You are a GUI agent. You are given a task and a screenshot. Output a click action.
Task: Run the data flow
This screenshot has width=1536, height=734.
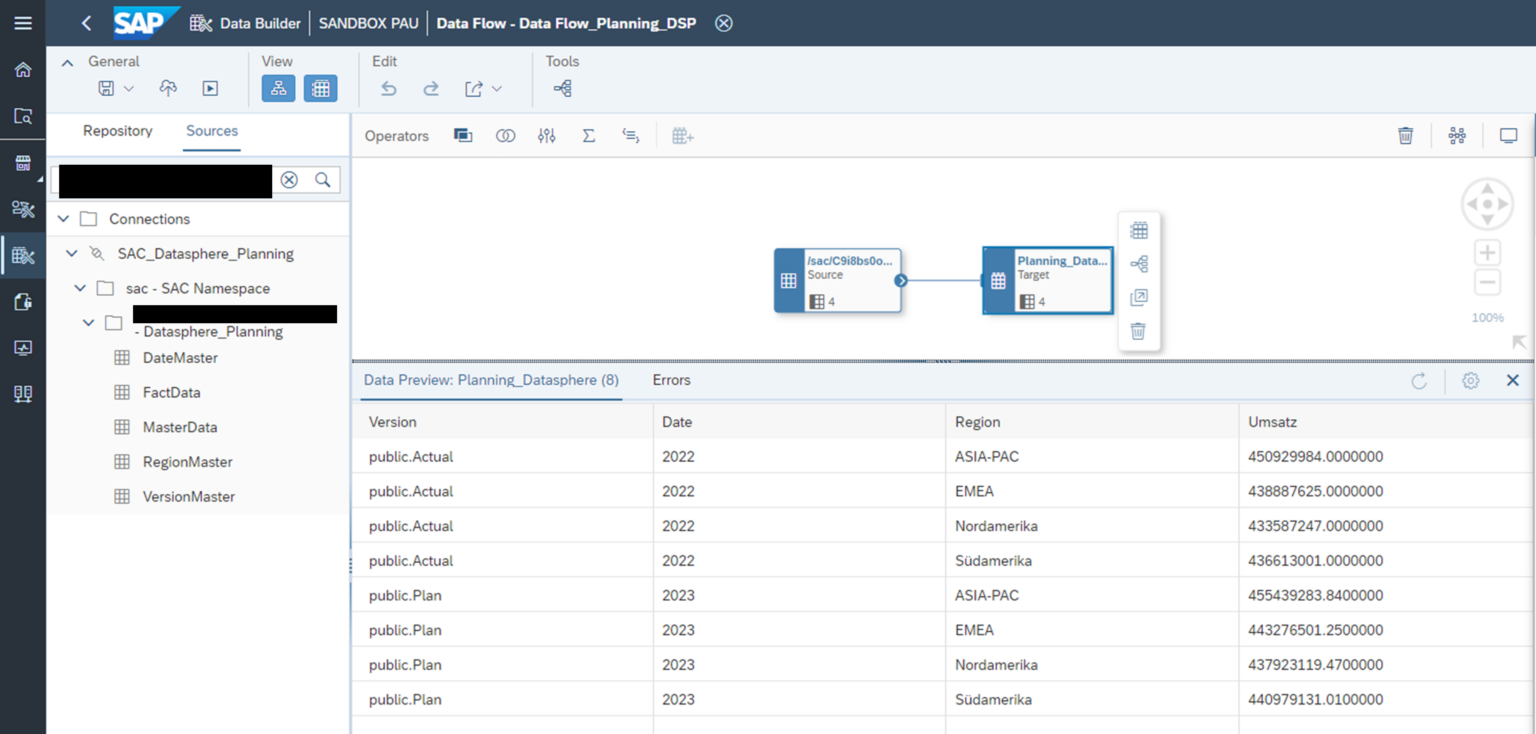click(210, 88)
